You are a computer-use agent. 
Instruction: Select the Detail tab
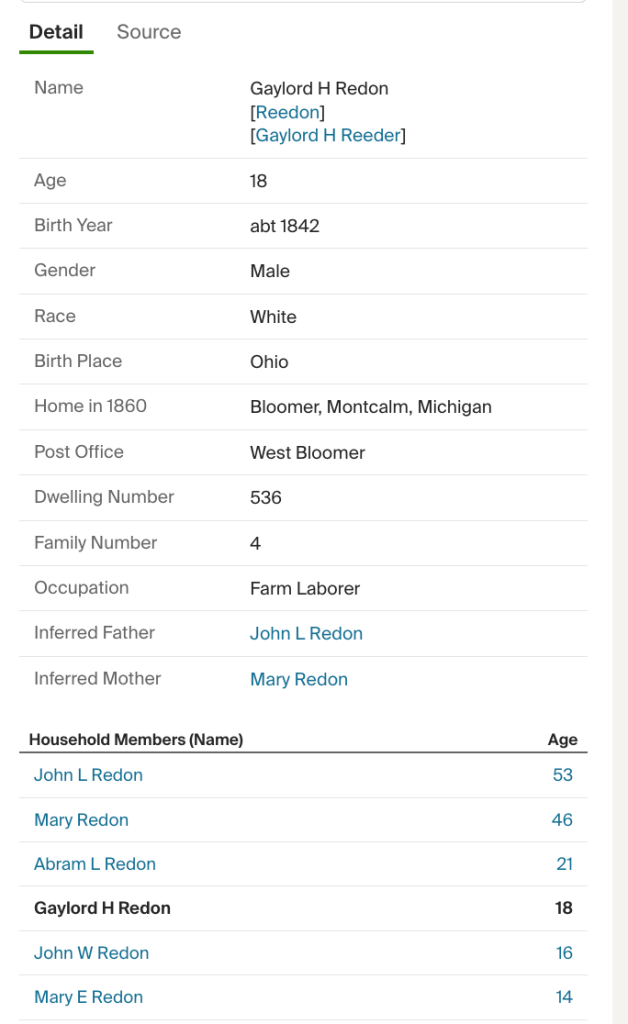(56, 32)
